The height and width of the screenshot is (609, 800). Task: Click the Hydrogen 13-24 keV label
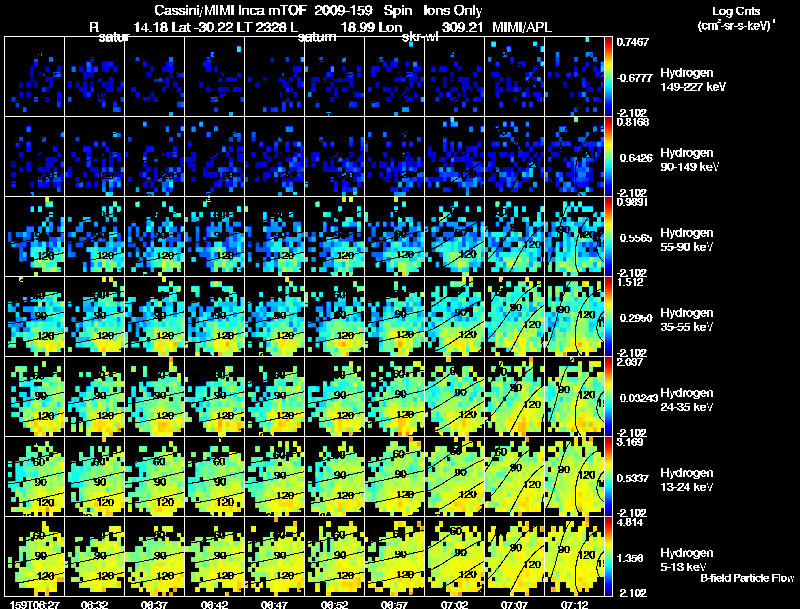pyautogui.click(x=687, y=479)
